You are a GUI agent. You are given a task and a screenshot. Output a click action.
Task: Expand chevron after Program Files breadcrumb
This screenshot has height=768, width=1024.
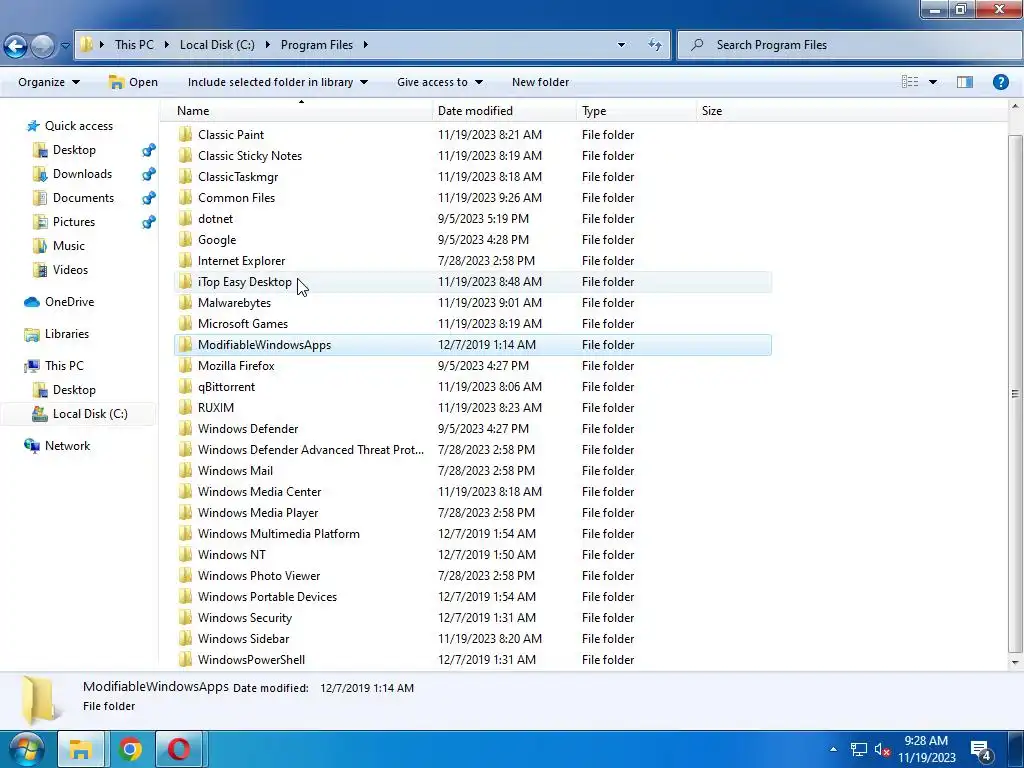pyautogui.click(x=366, y=45)
